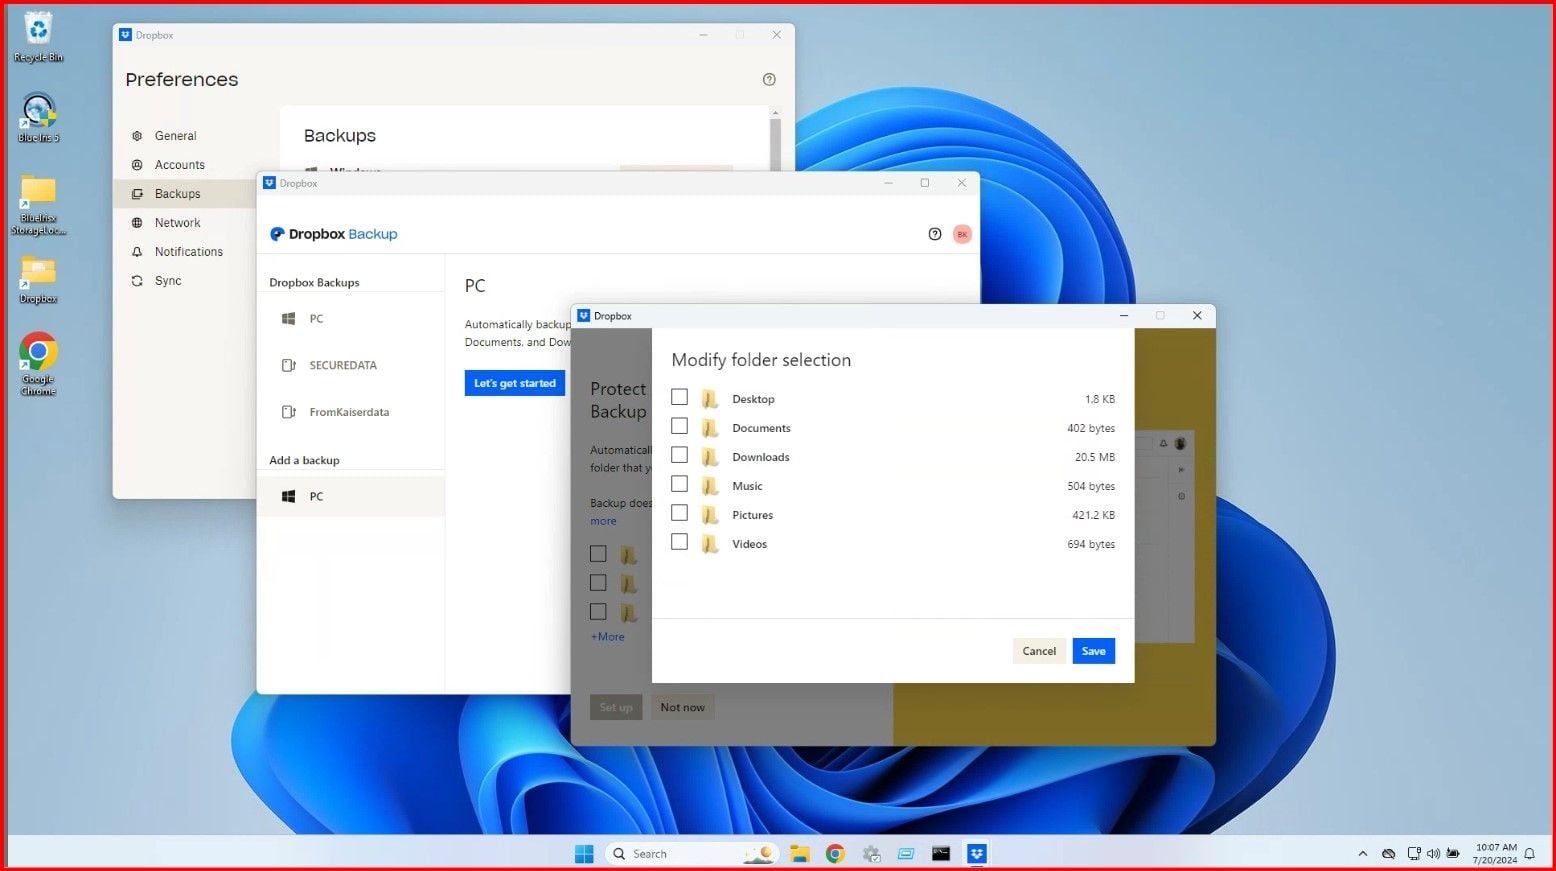Toggle the Videos folder checkbox
Viewport: 1556px width, 871px height.
tap(680, 542)
